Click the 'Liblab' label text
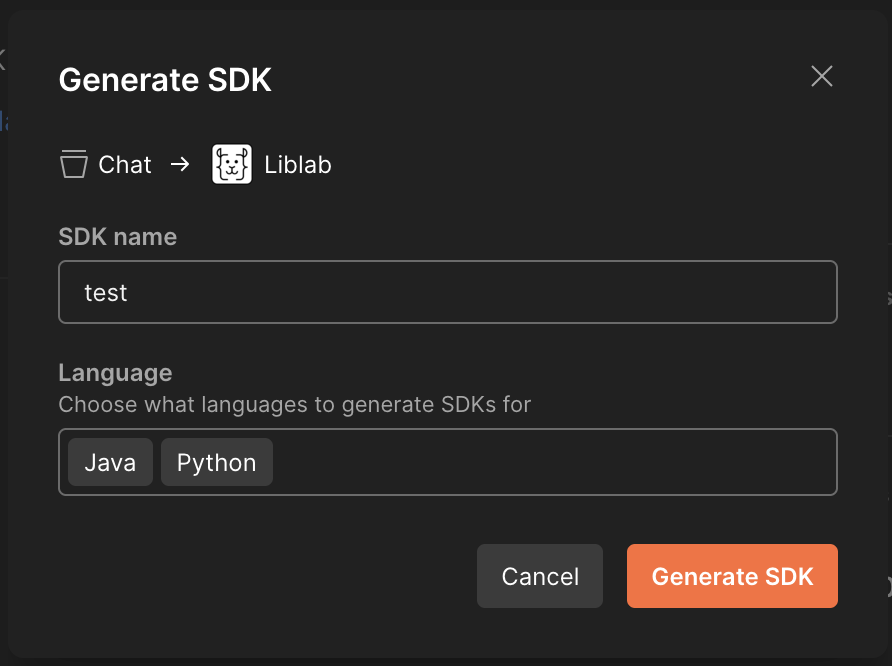892x666 pixels. click(299, 164)
